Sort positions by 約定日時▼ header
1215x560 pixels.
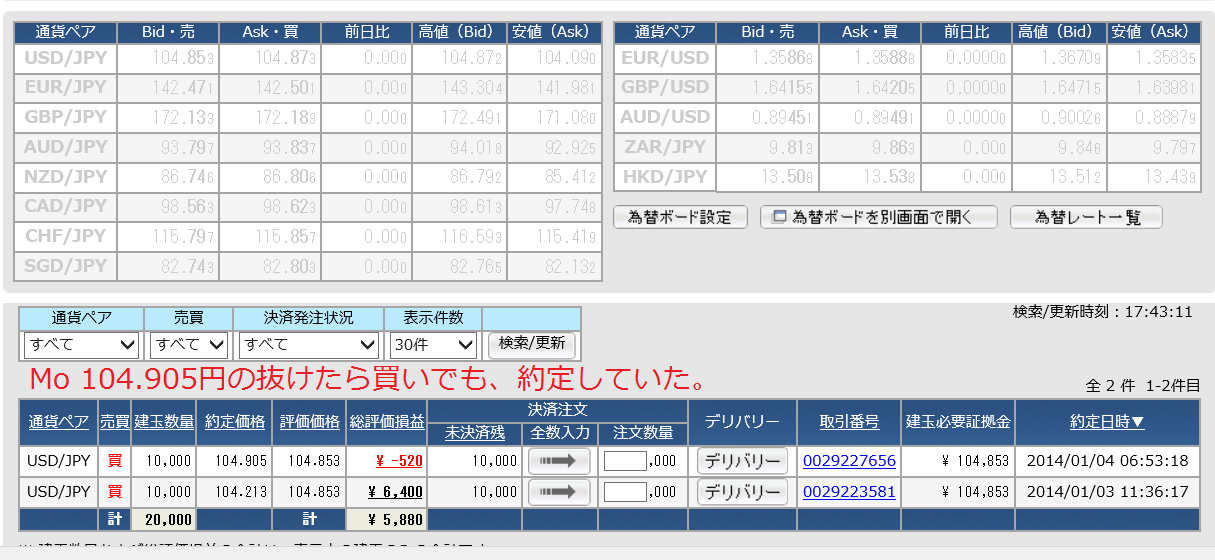click(1107, 422)
